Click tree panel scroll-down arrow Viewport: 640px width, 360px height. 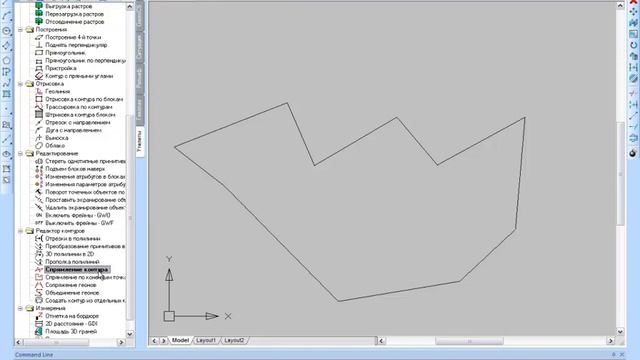click(130, 334)
